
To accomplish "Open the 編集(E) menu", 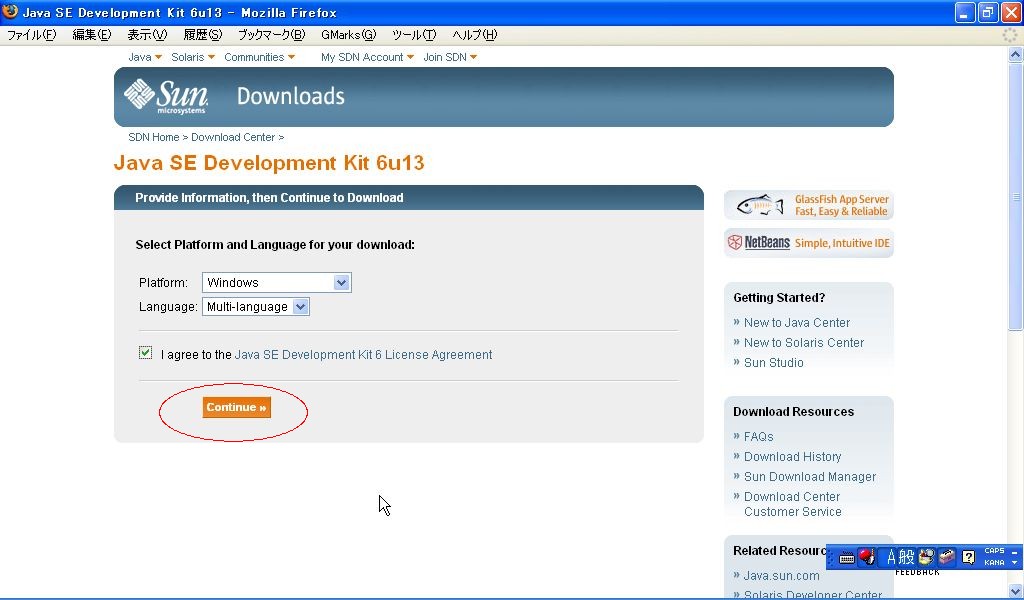I will click(91, 35).
